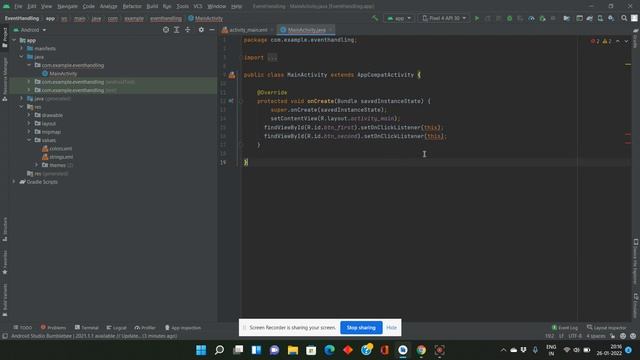
Task: Toggle the Build Variants side panel
Action: pyautogui.click(x=4, y=300)
